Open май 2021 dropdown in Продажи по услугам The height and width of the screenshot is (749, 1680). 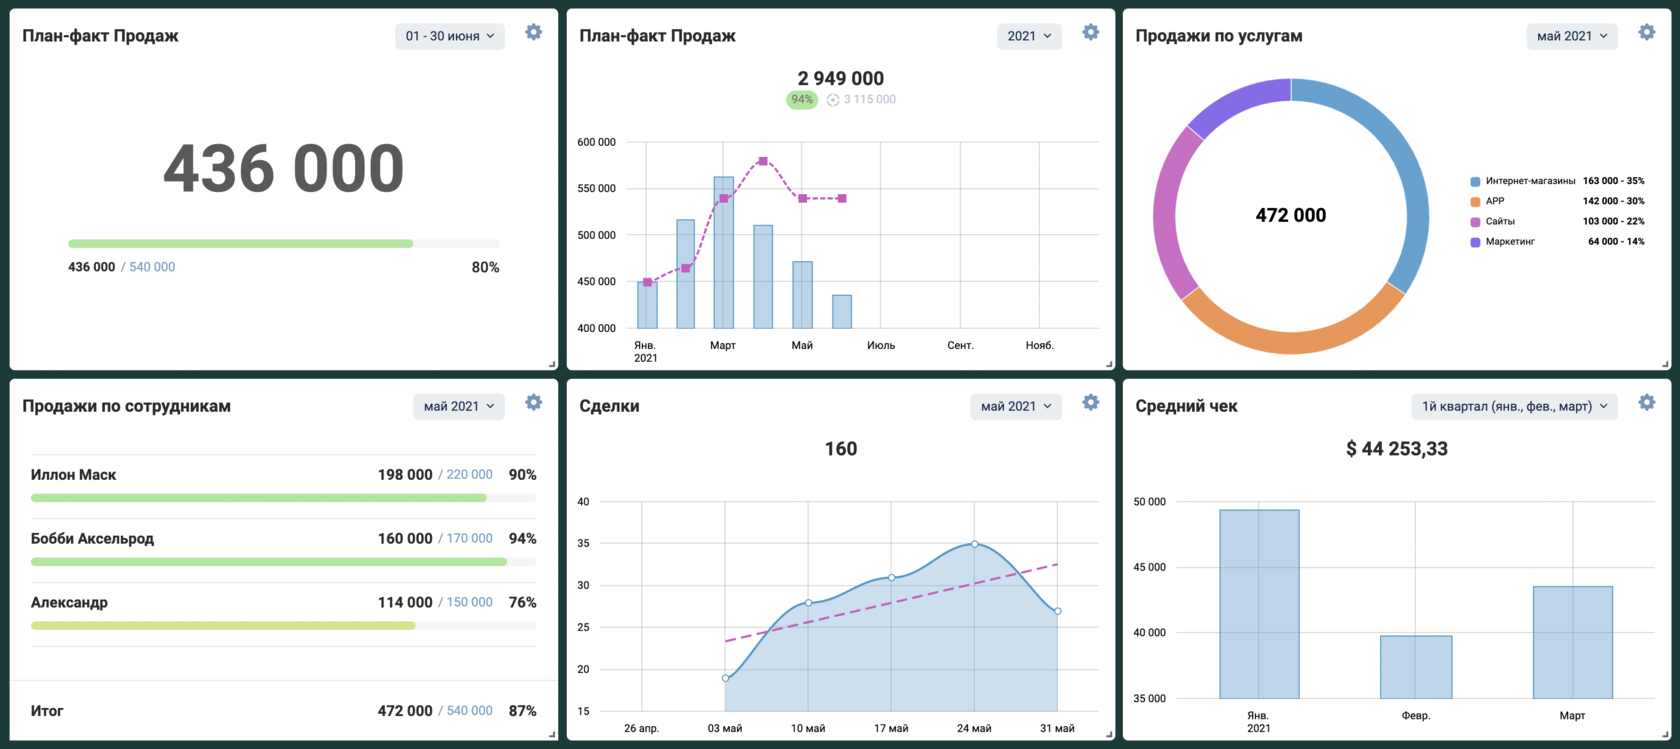point(1571,36)
